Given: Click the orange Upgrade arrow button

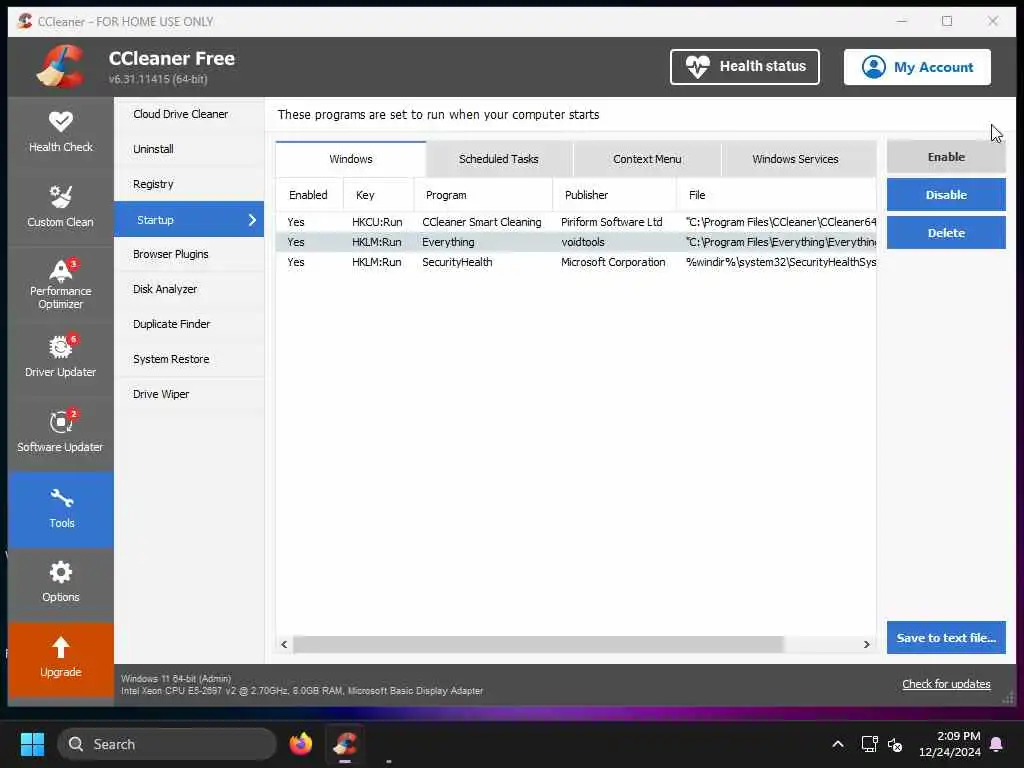Looking at the screenshot, I should point(61,658).
